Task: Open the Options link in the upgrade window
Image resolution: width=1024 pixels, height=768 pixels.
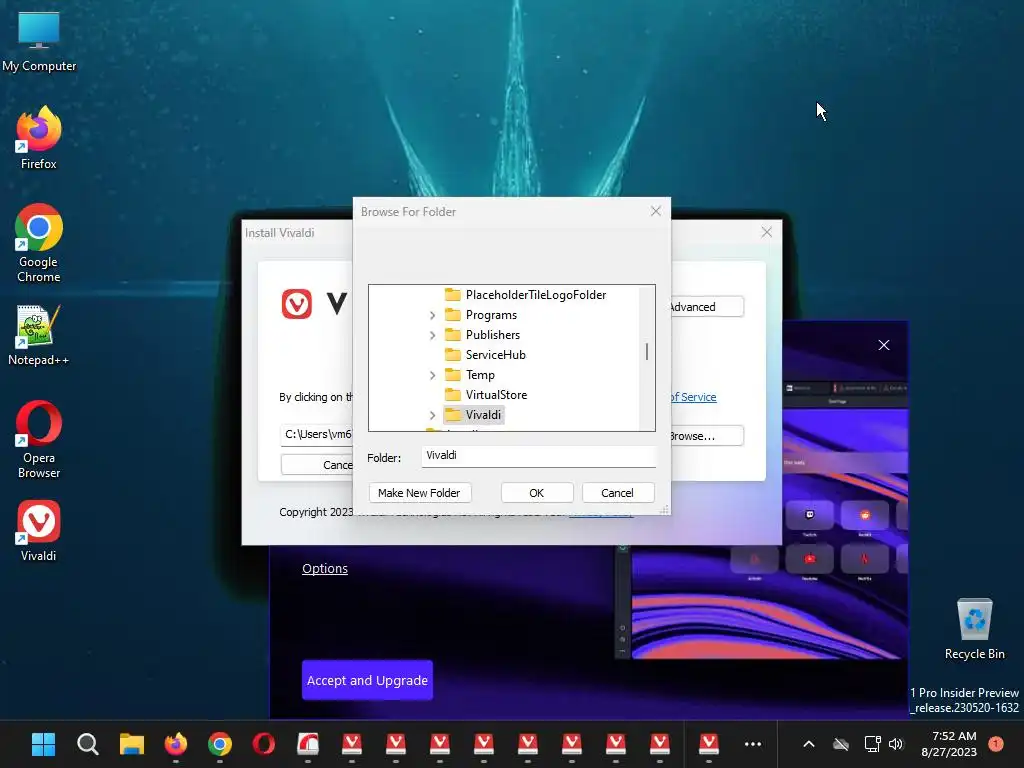Action: point(325,569)
